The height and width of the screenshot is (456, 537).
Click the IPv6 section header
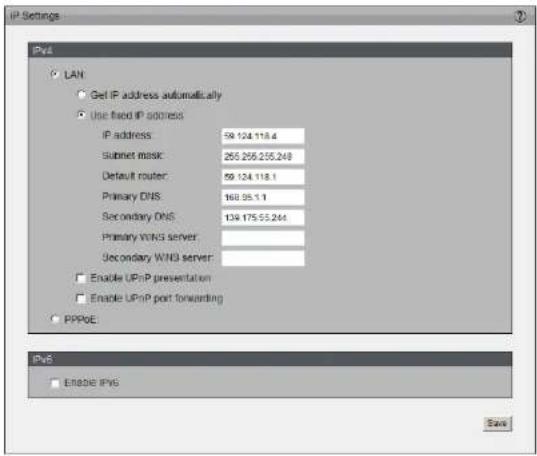point(270,359)
